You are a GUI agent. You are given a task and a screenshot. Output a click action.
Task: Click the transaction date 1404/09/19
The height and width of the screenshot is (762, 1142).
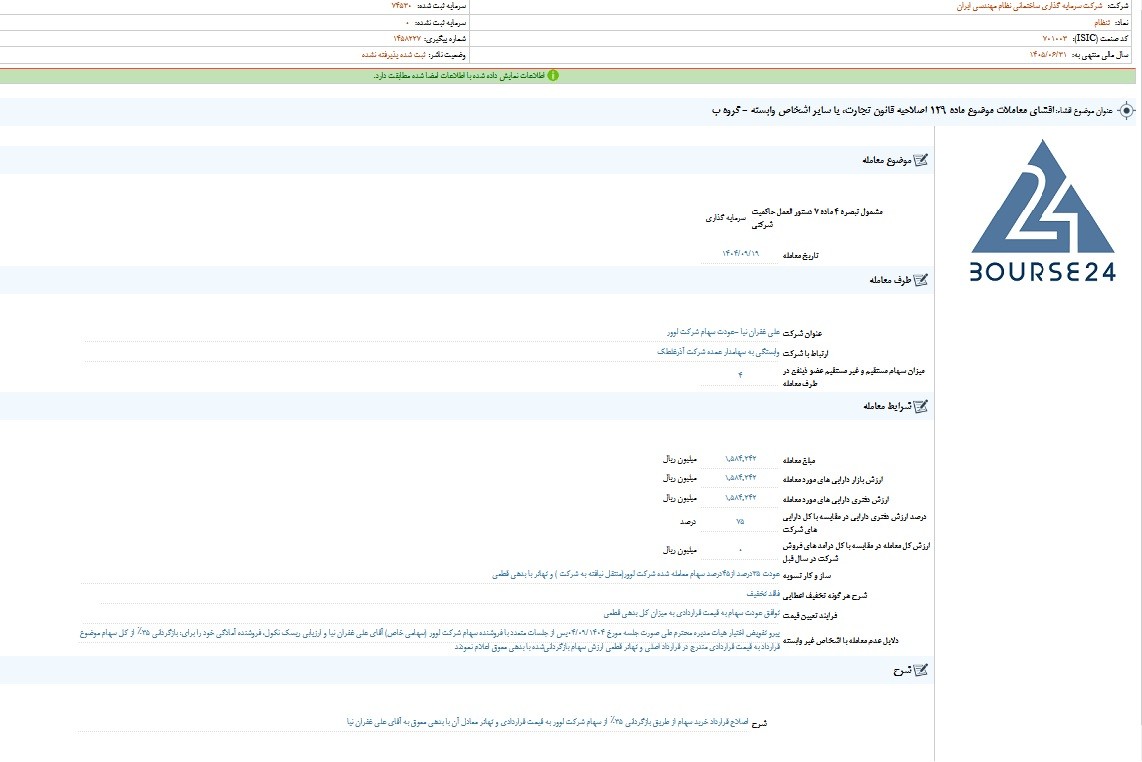740,254
